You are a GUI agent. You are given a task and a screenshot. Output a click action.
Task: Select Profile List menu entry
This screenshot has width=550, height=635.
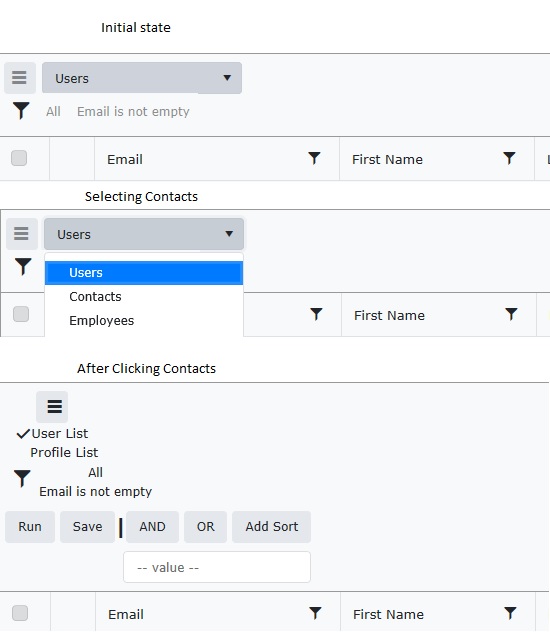(64, 452)
